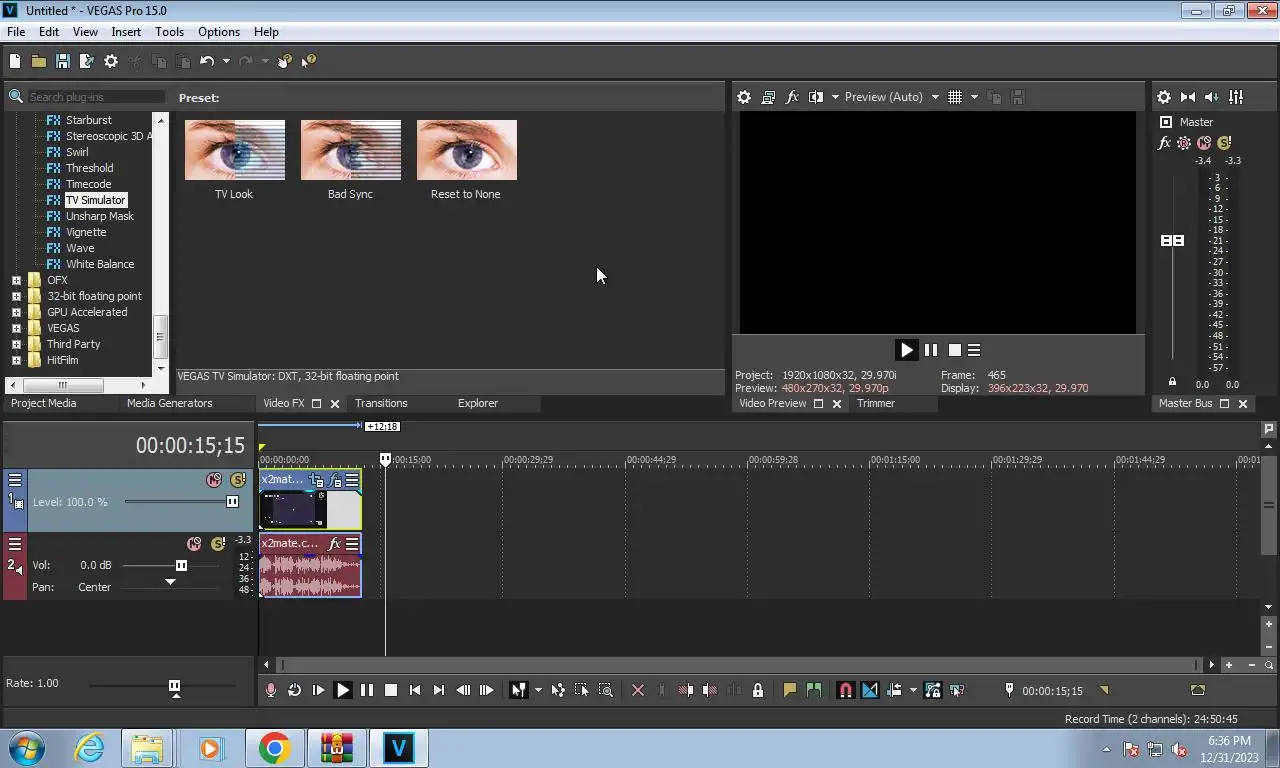Switch to Explorer tab
1280x768 pixels.
pos(478,403)
